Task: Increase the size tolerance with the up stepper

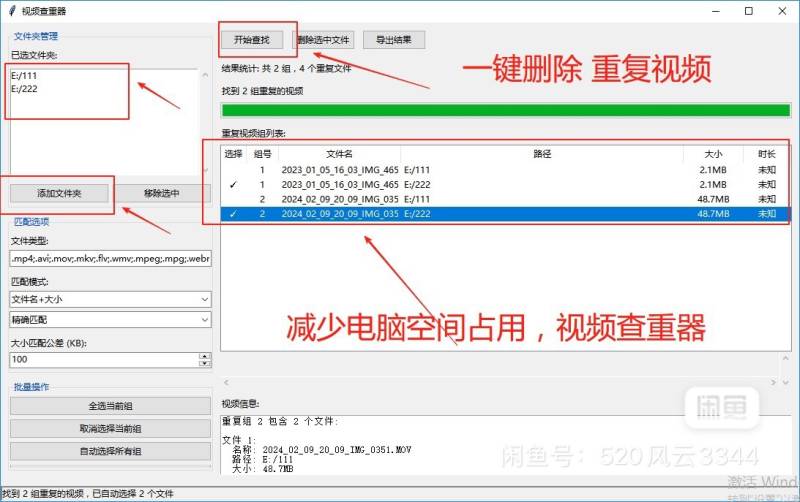Action: coord(205,356)
